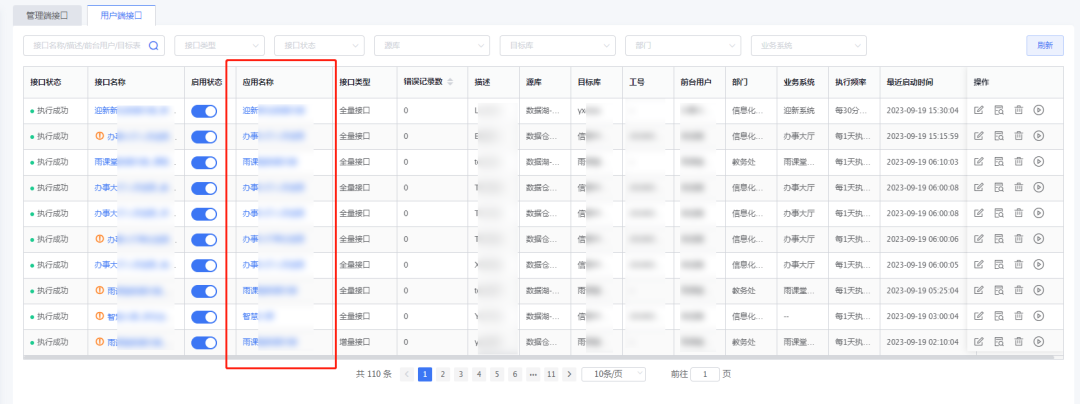Open the 接口类型 filter dropdown
The height and width of the screenshot is (404, 1080).
219,45
